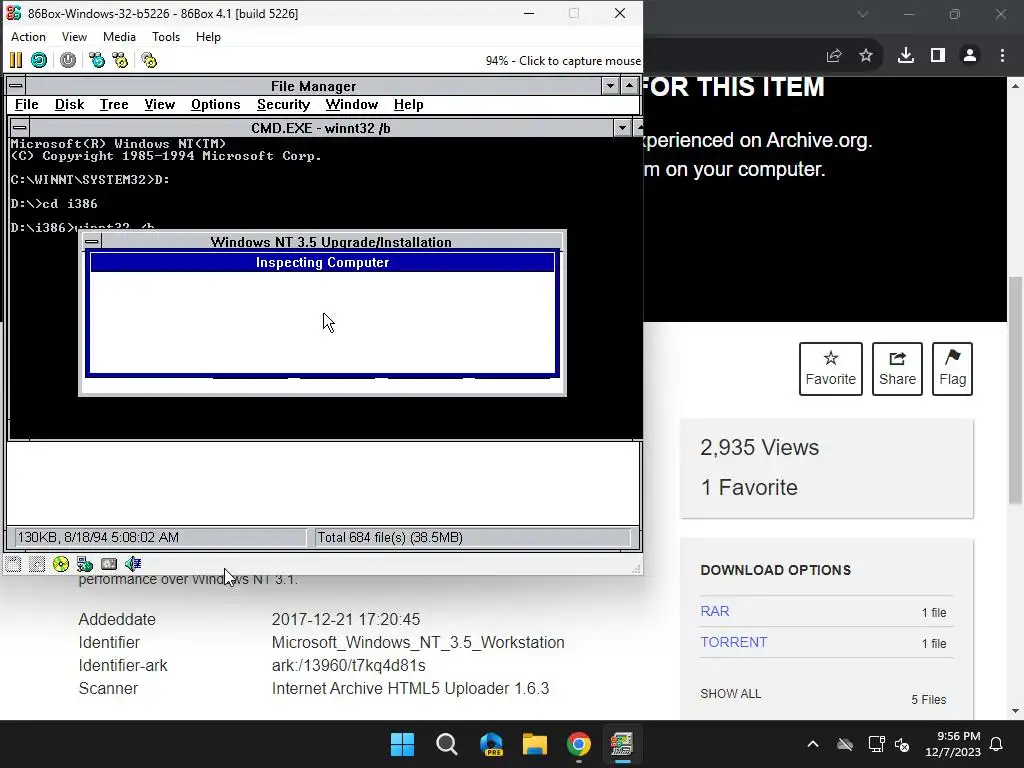1024x768 pixels.
Task: Click the 'Total 684 file(s) (38.5MB)' status text
Action: [390, 537]
